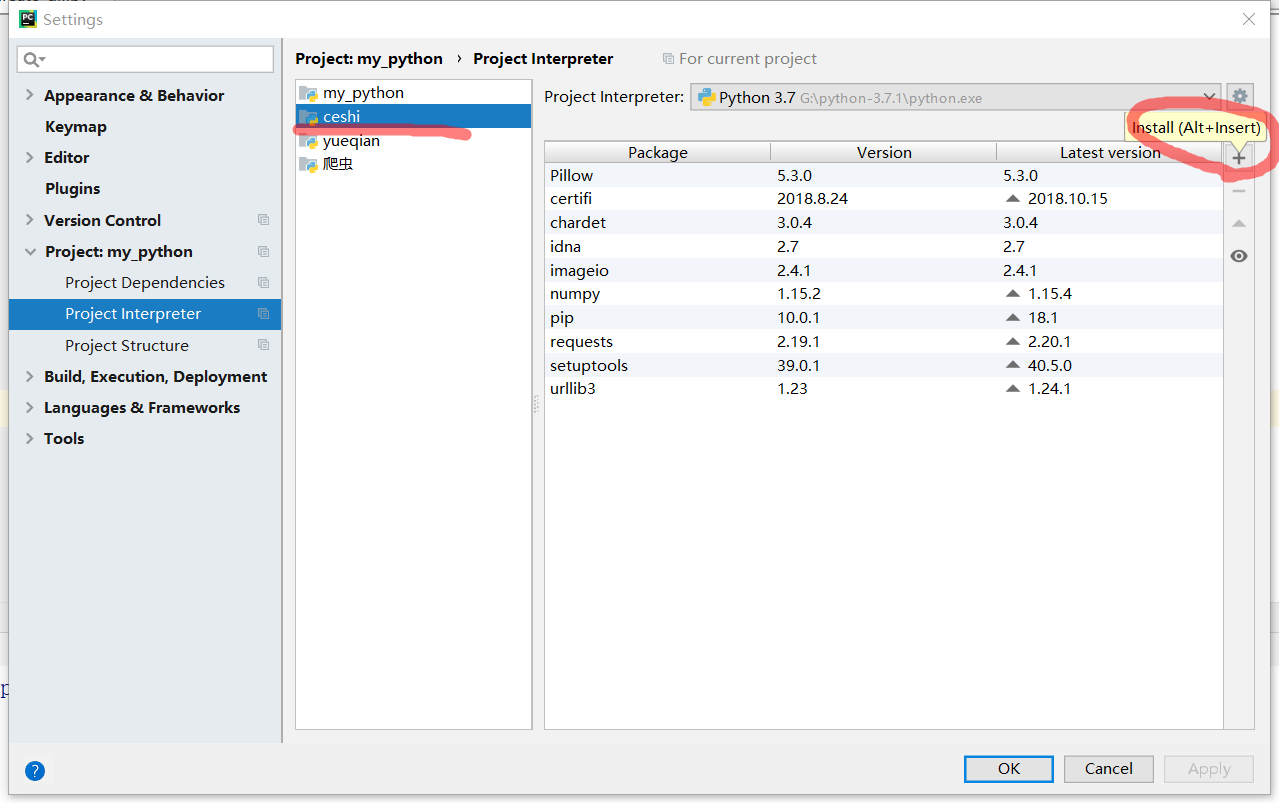Click the search magnifier icon in the settings search box

(34, 60)
